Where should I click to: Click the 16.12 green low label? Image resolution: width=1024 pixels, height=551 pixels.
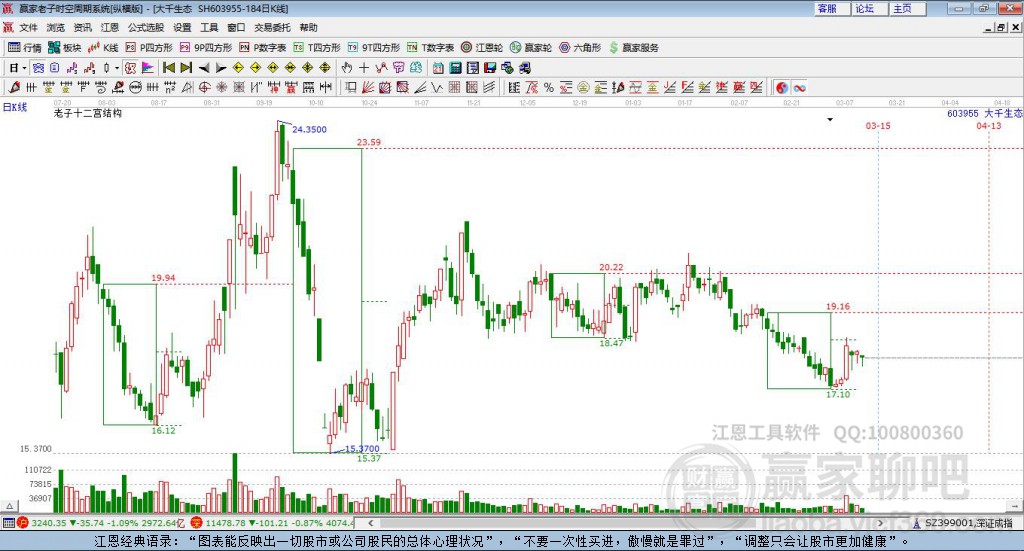(163, 431)
